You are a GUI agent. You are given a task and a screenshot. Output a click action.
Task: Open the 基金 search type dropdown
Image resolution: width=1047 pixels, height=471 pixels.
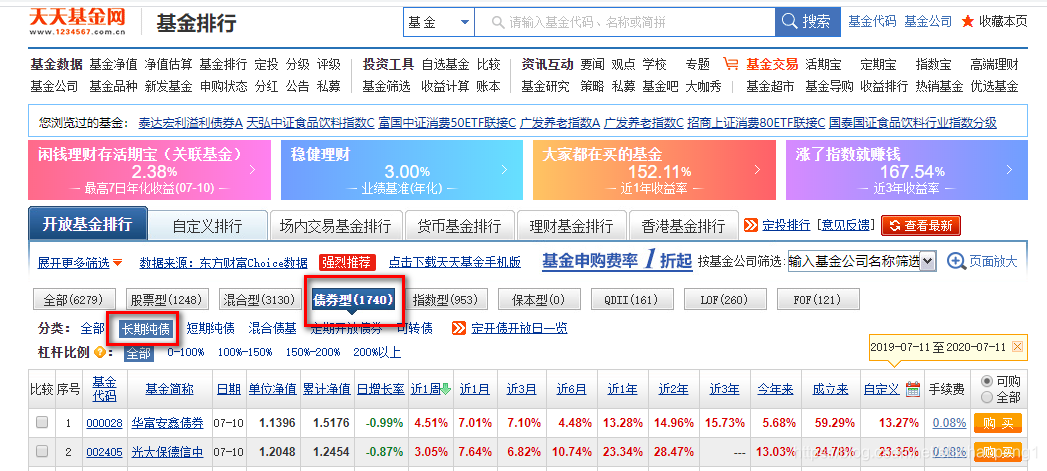click(438, 22)
